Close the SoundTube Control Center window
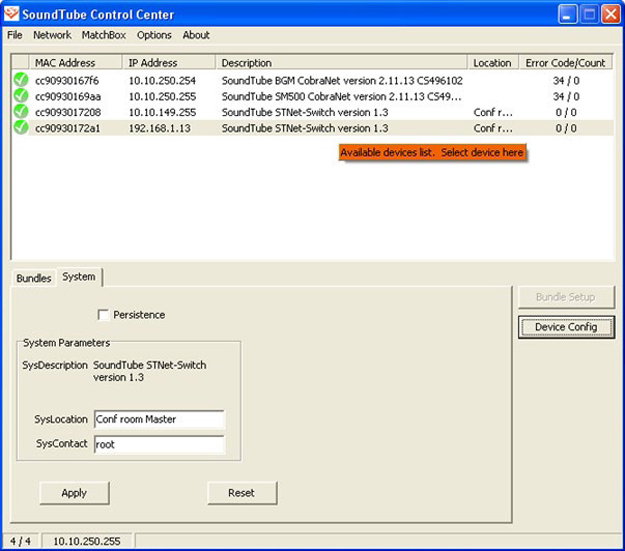The image size is (625, 551). pos(611,14)
